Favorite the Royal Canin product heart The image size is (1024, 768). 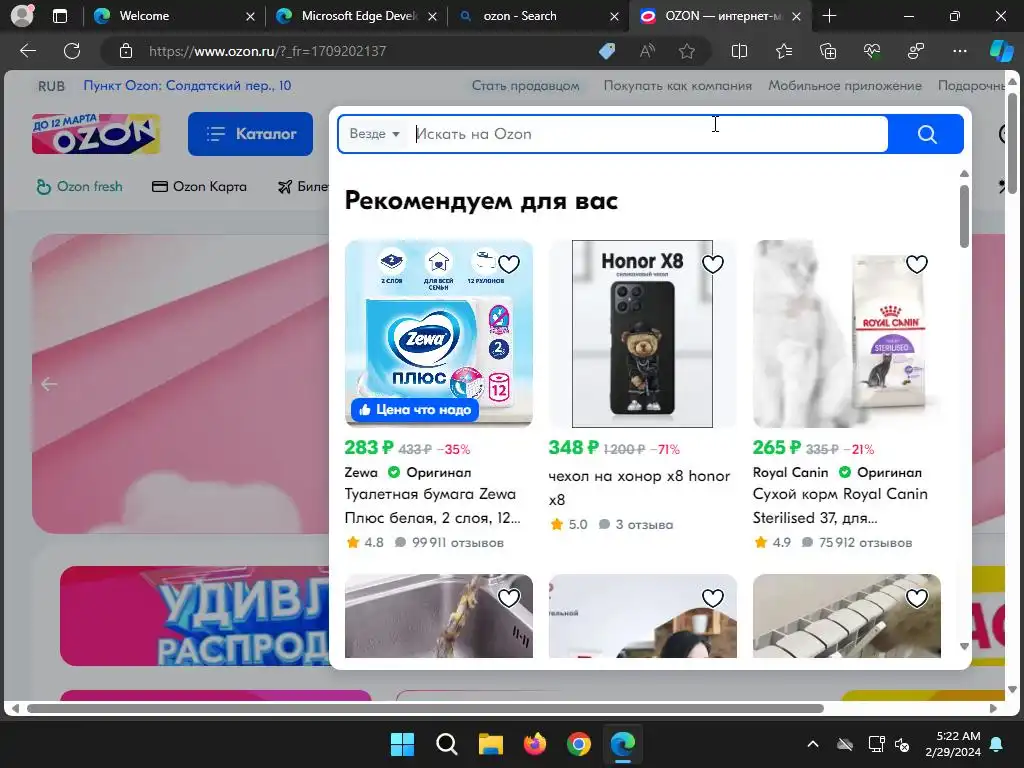[916, 264]
